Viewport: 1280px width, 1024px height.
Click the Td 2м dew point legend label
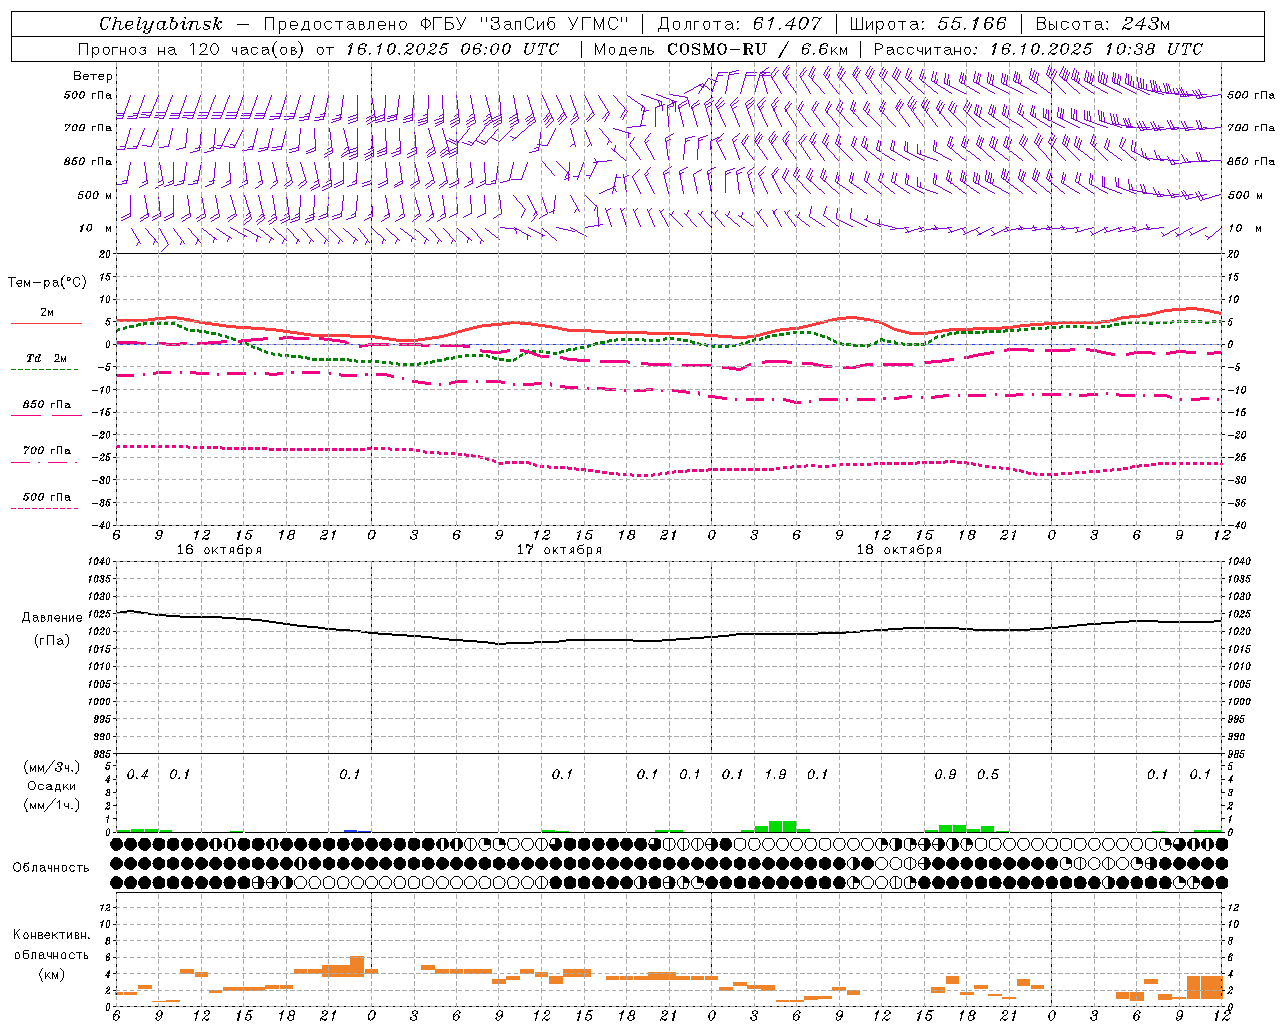pos(47,358)
